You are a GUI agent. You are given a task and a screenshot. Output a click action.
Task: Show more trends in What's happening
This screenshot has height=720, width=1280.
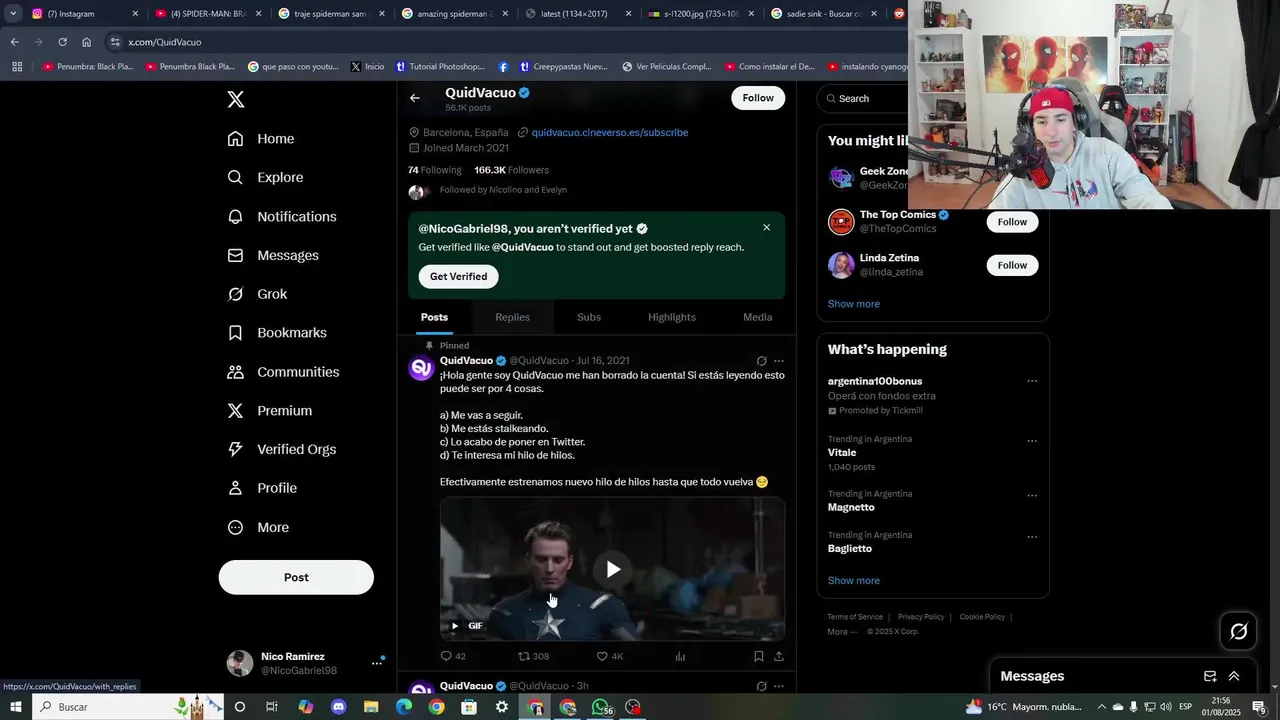tap(854, 581)
